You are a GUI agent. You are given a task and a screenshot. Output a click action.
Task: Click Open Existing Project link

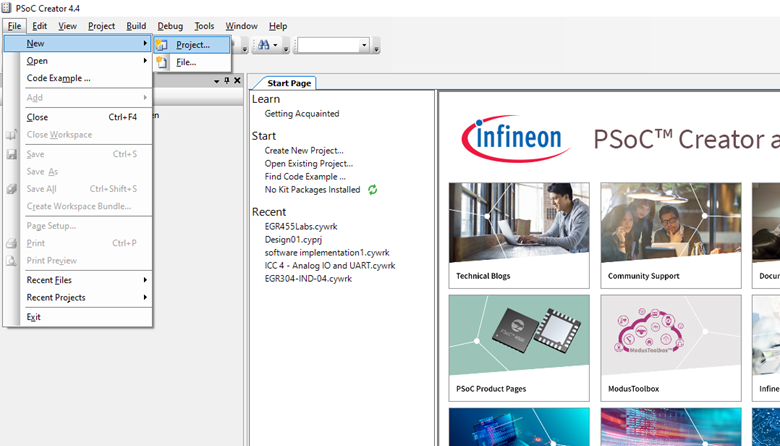click(x=309, y=164)
